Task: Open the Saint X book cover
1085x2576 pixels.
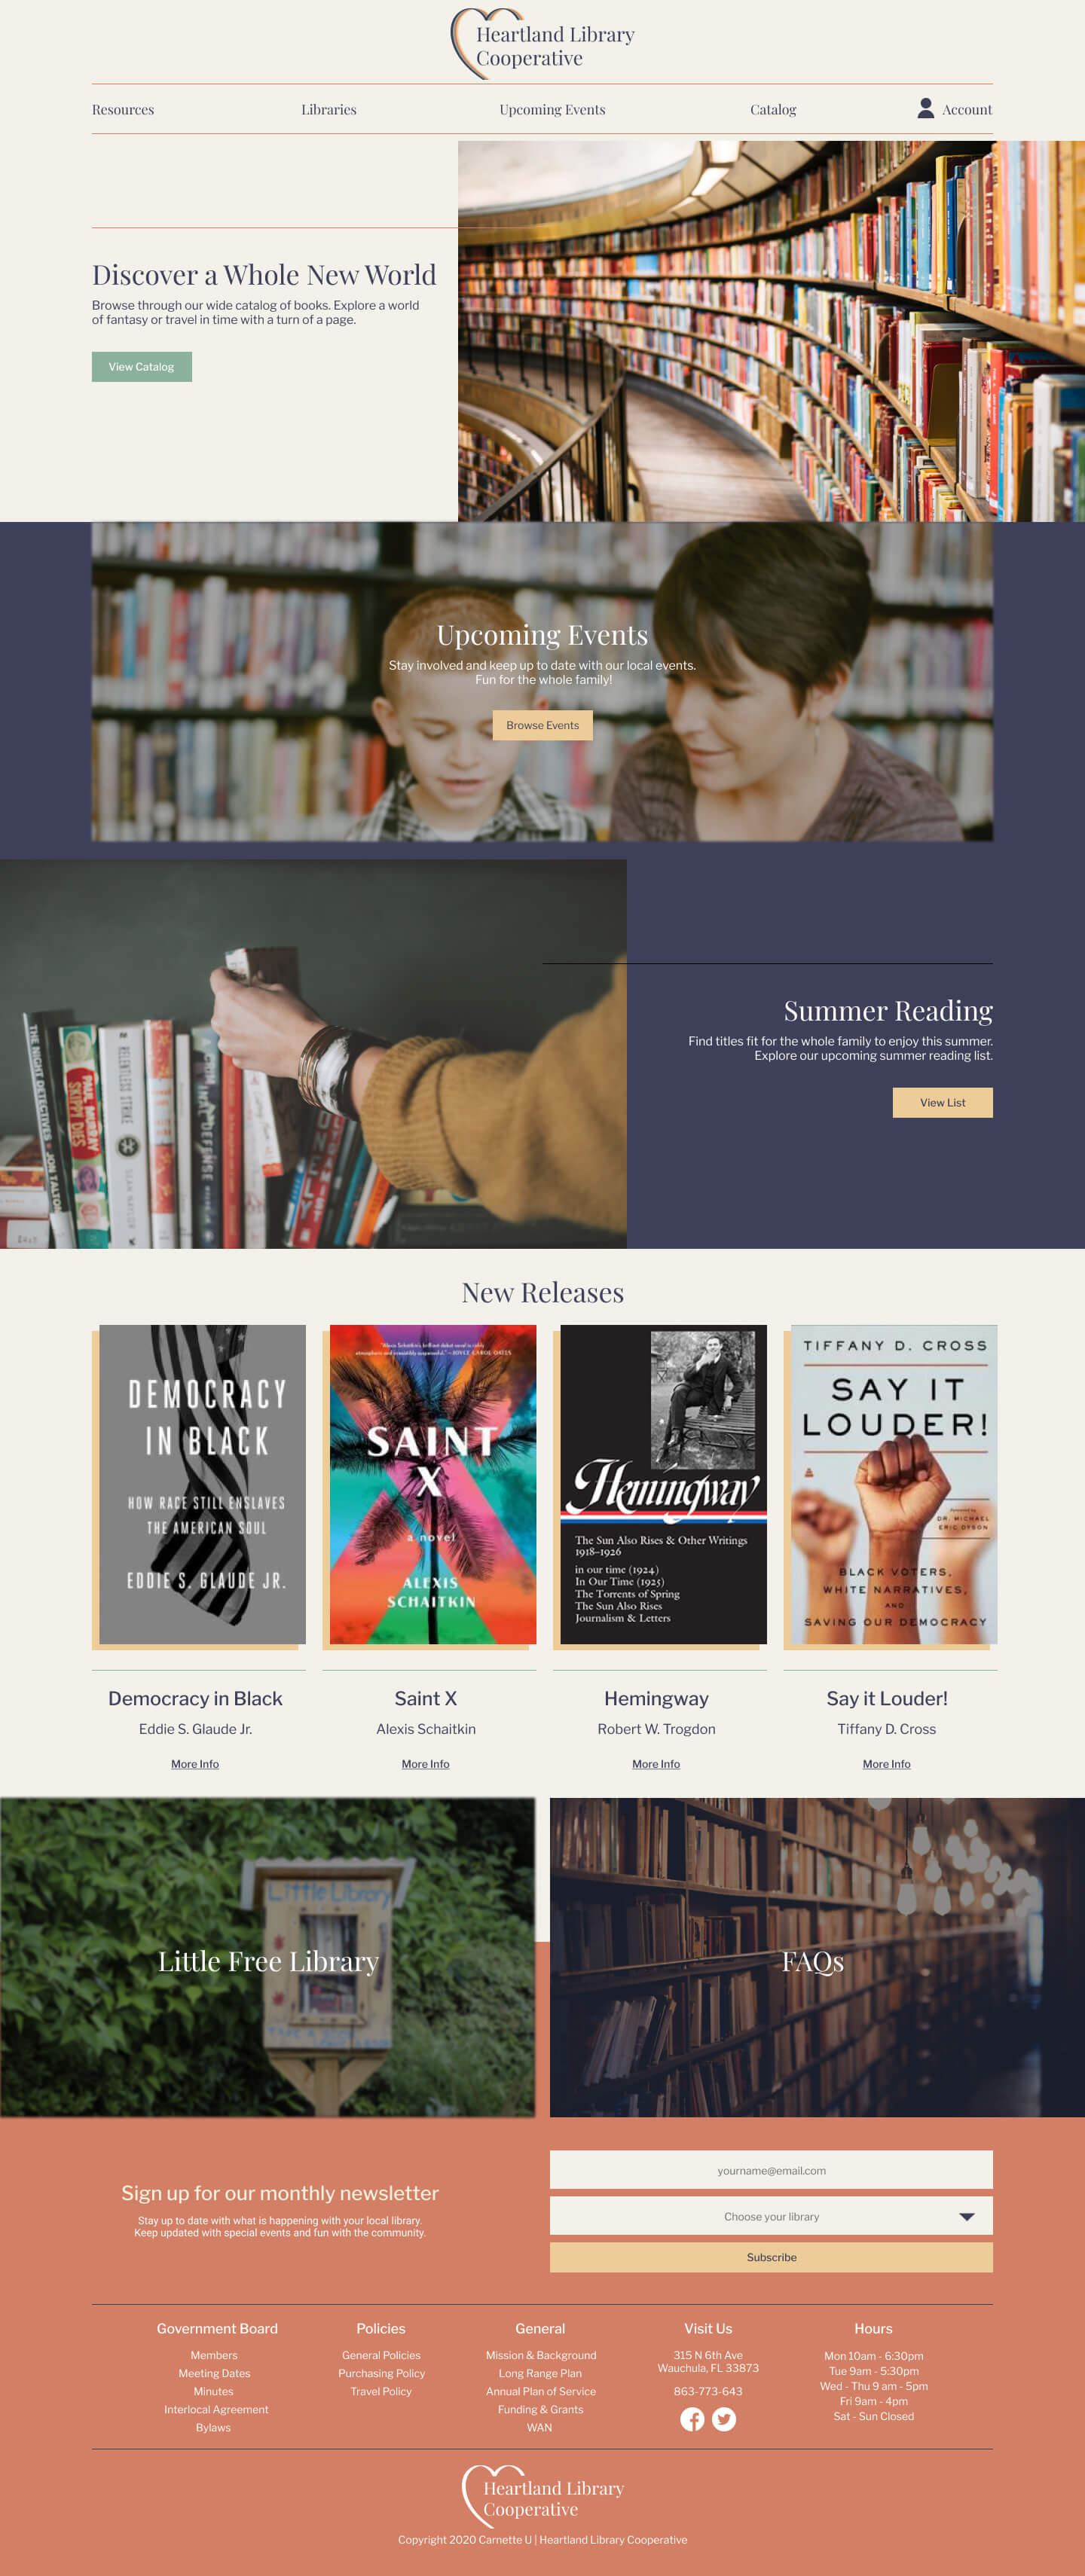Action: tap(433, 1484)
